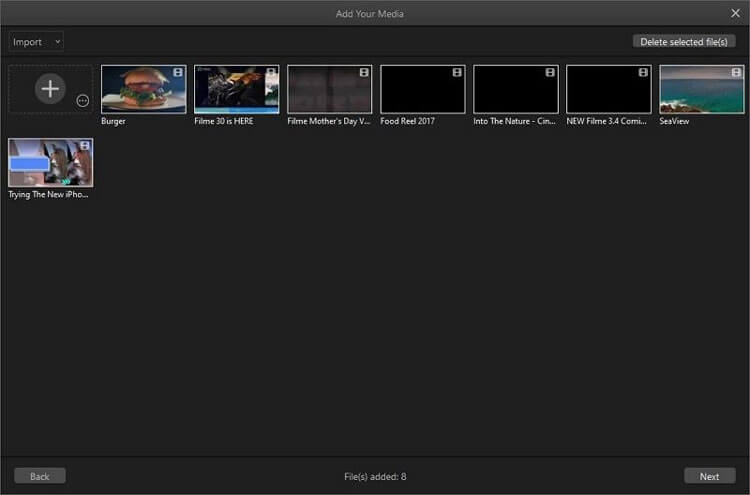Viewport: 750px width, 495px height.
Task: Click the "Food Reel 2017" file name
Action: (x=408, y=121)
